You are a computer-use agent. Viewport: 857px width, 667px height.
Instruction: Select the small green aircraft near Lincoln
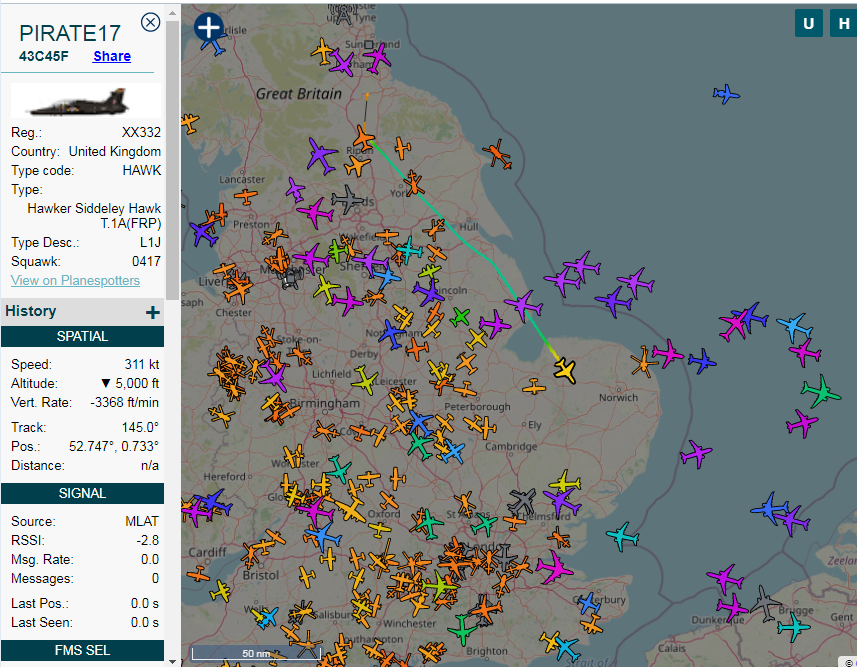pyautogui.click(x=460, y=316)
